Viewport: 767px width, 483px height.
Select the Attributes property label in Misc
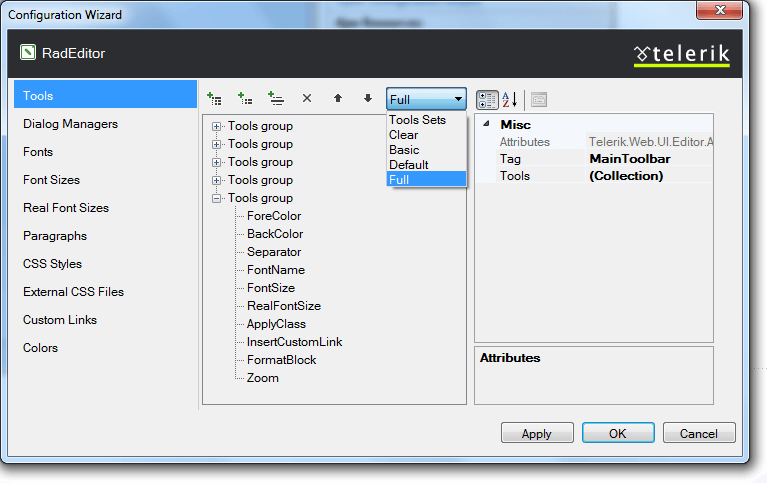pyautogui.click(x=524, y=142)
